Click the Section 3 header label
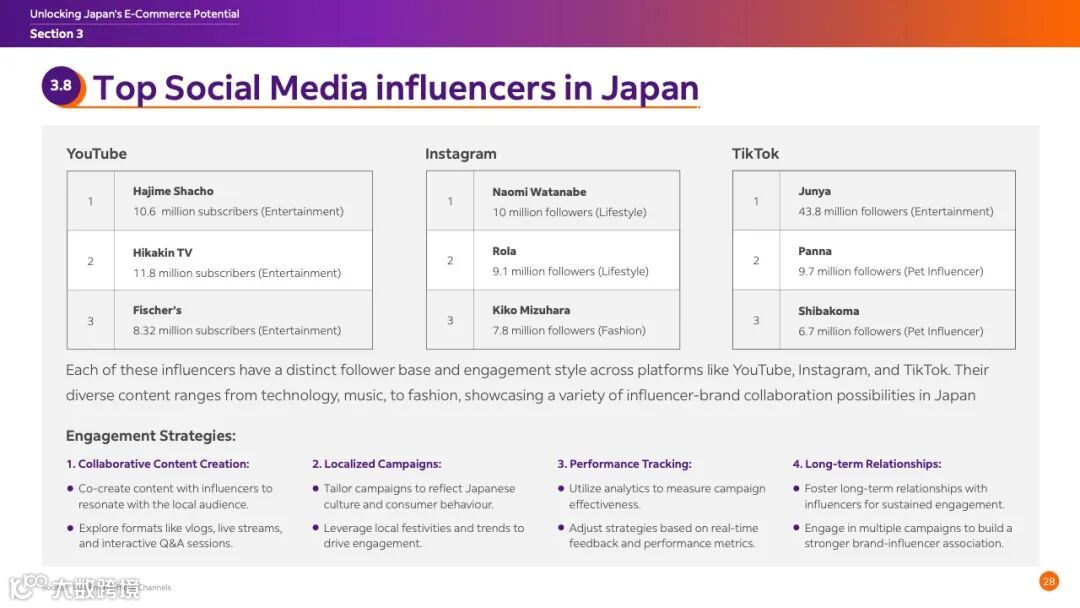This screenshot has width=1080, height=608. 56,34
